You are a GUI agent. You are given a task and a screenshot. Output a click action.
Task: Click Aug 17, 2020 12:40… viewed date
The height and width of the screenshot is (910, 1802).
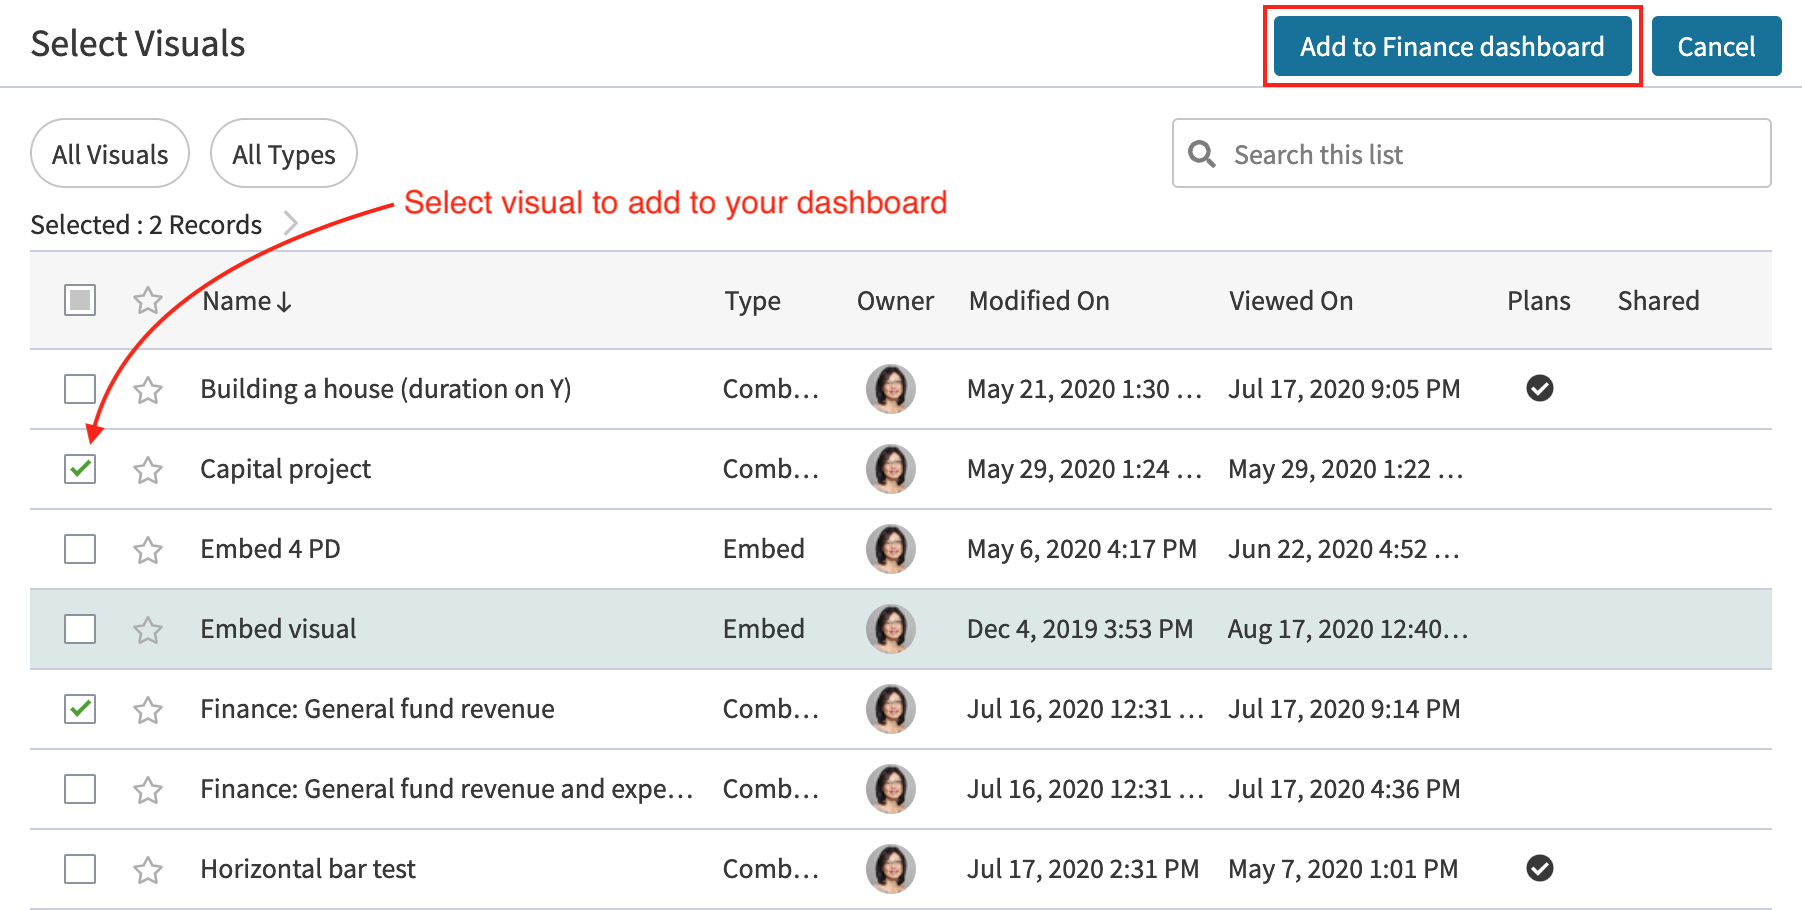pos(1348,629)
